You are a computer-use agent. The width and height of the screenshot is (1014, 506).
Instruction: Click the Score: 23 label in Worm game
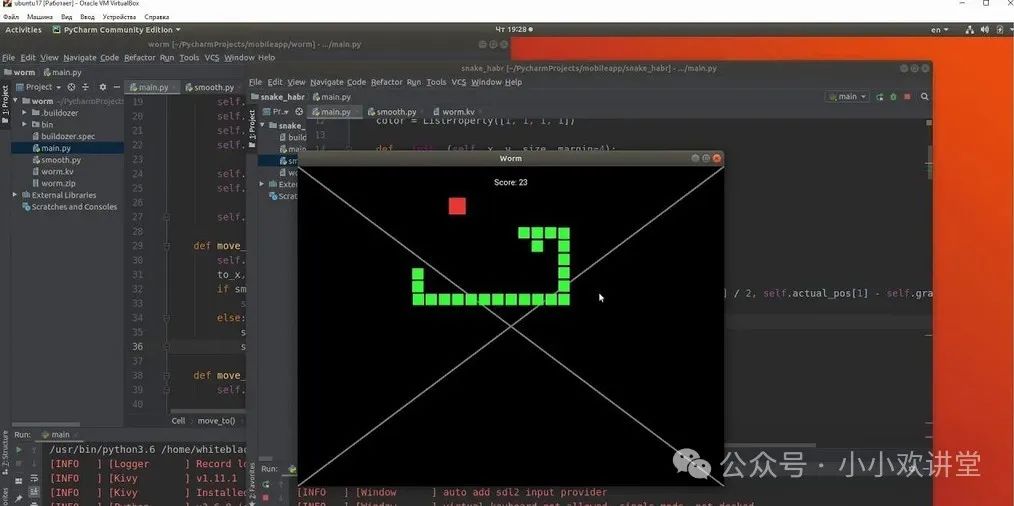(510, 182)
